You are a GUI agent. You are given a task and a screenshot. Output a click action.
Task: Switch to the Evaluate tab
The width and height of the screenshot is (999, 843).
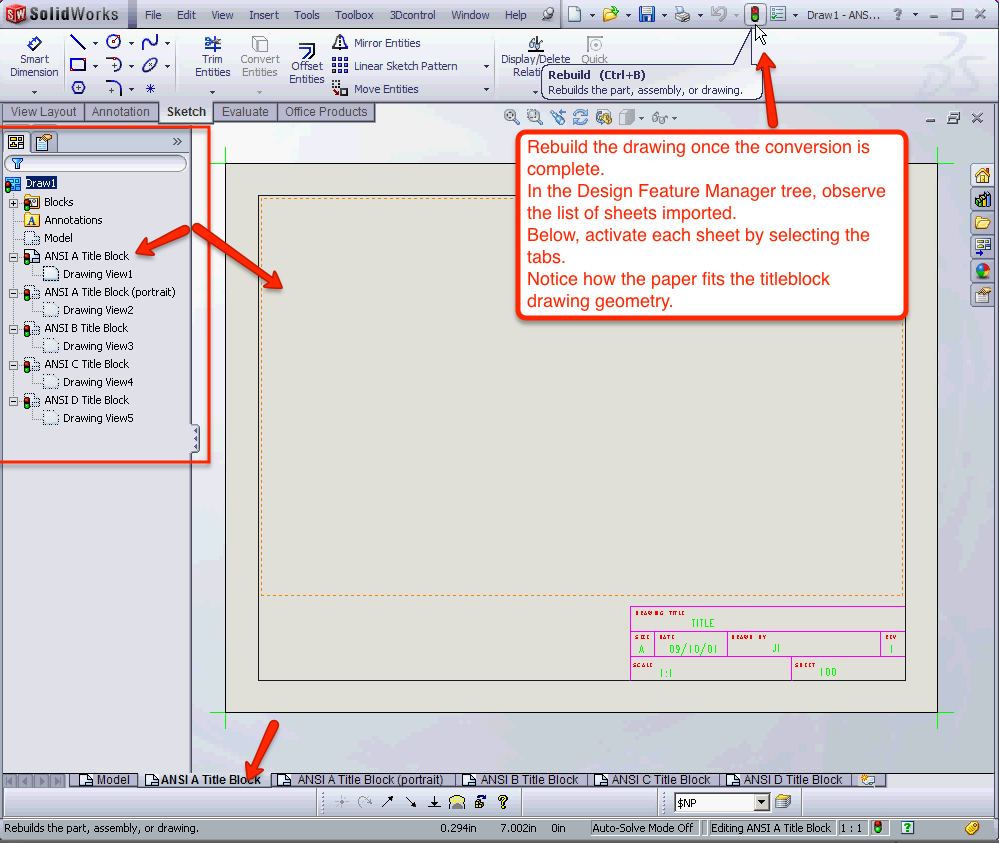tap(245, 112)
